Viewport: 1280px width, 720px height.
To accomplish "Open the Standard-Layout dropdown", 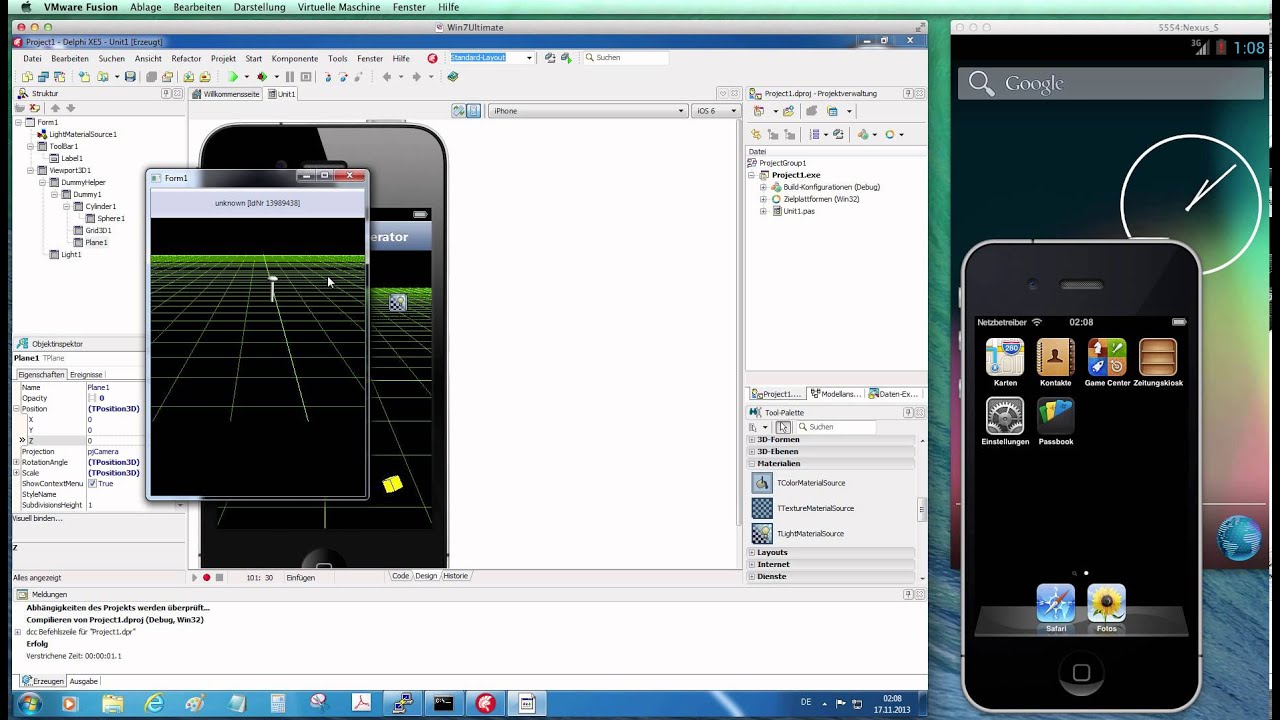I will pos(529,58).
